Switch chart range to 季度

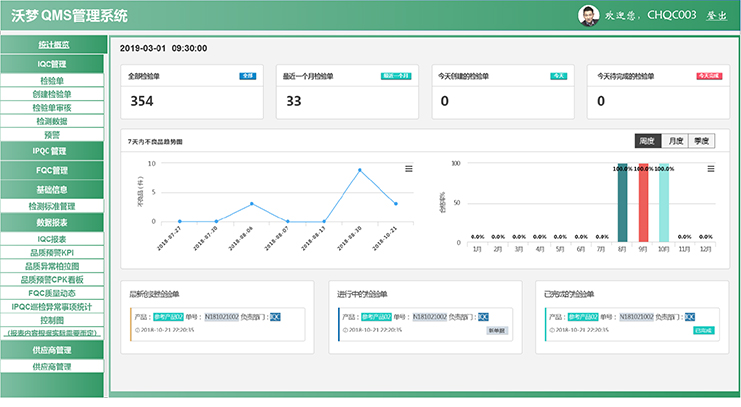point(702,141)
